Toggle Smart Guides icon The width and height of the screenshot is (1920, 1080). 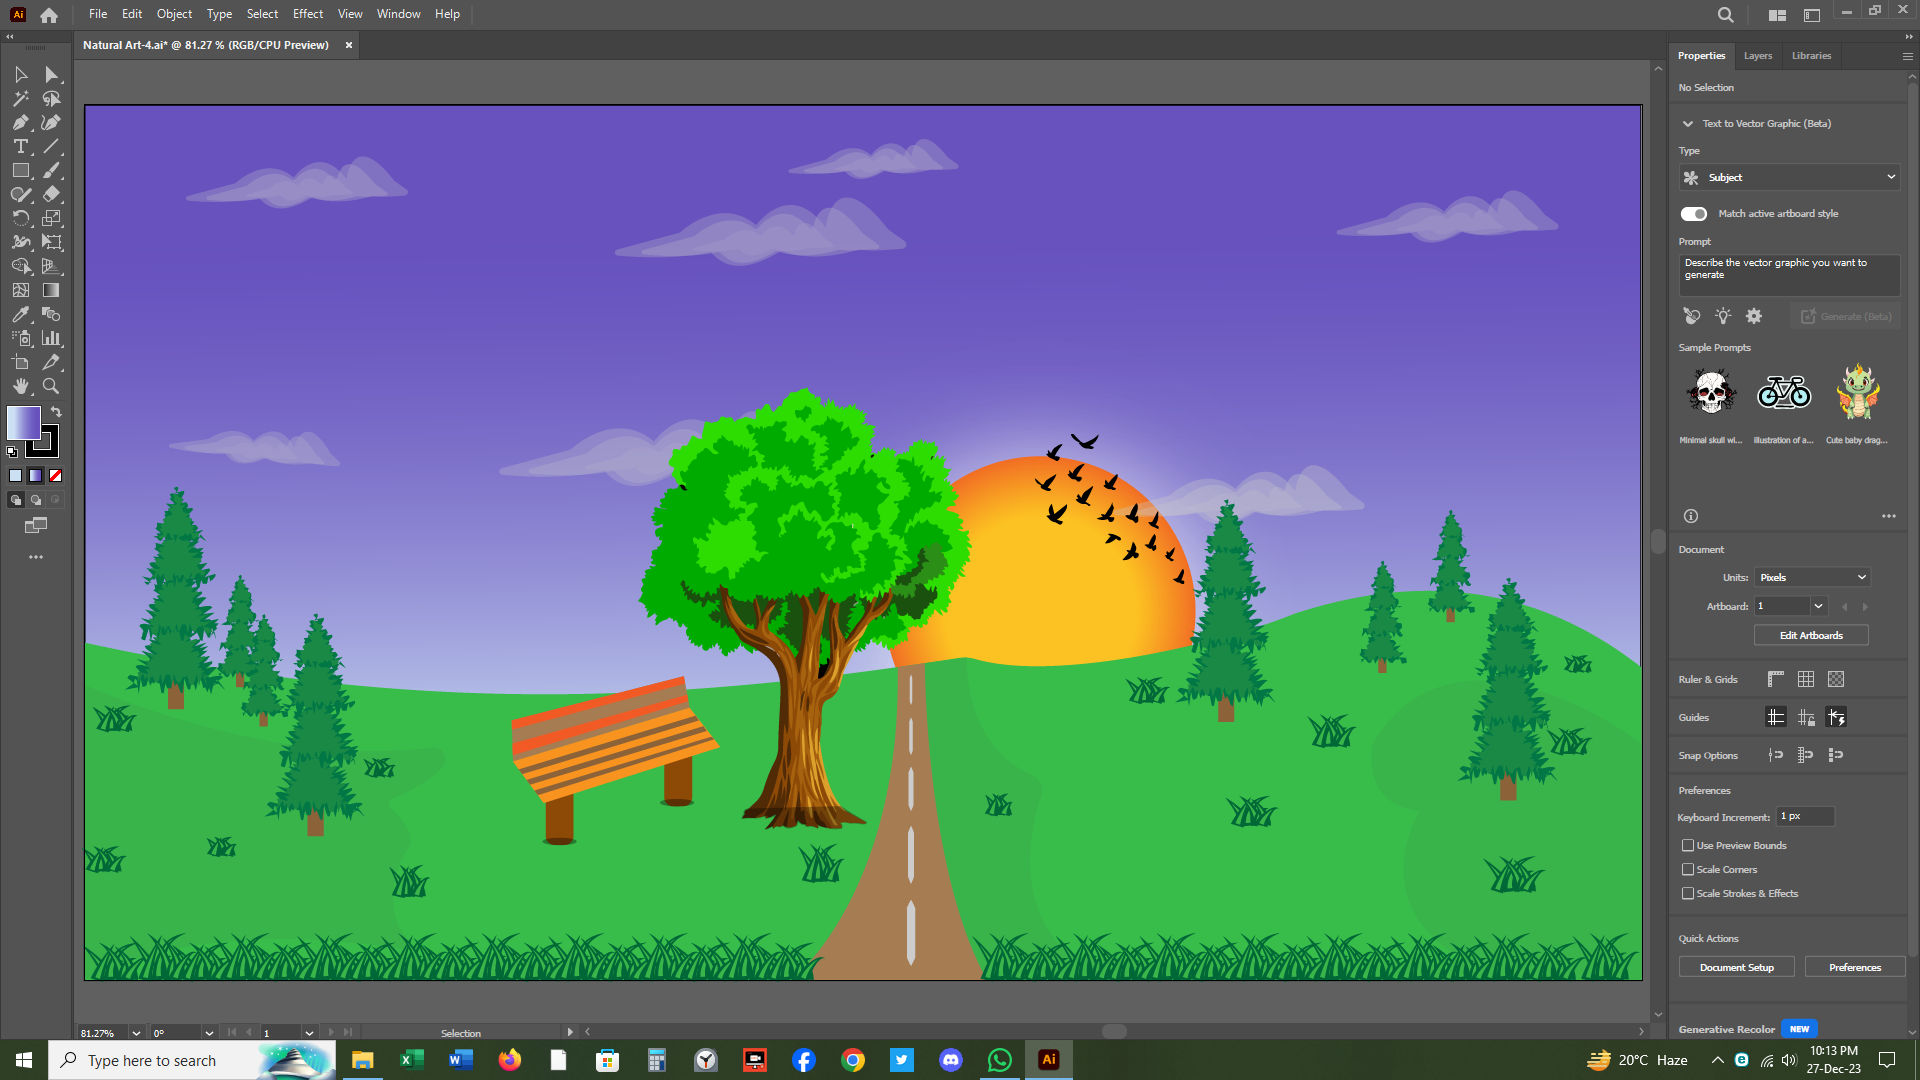[x=1836, y=718]
